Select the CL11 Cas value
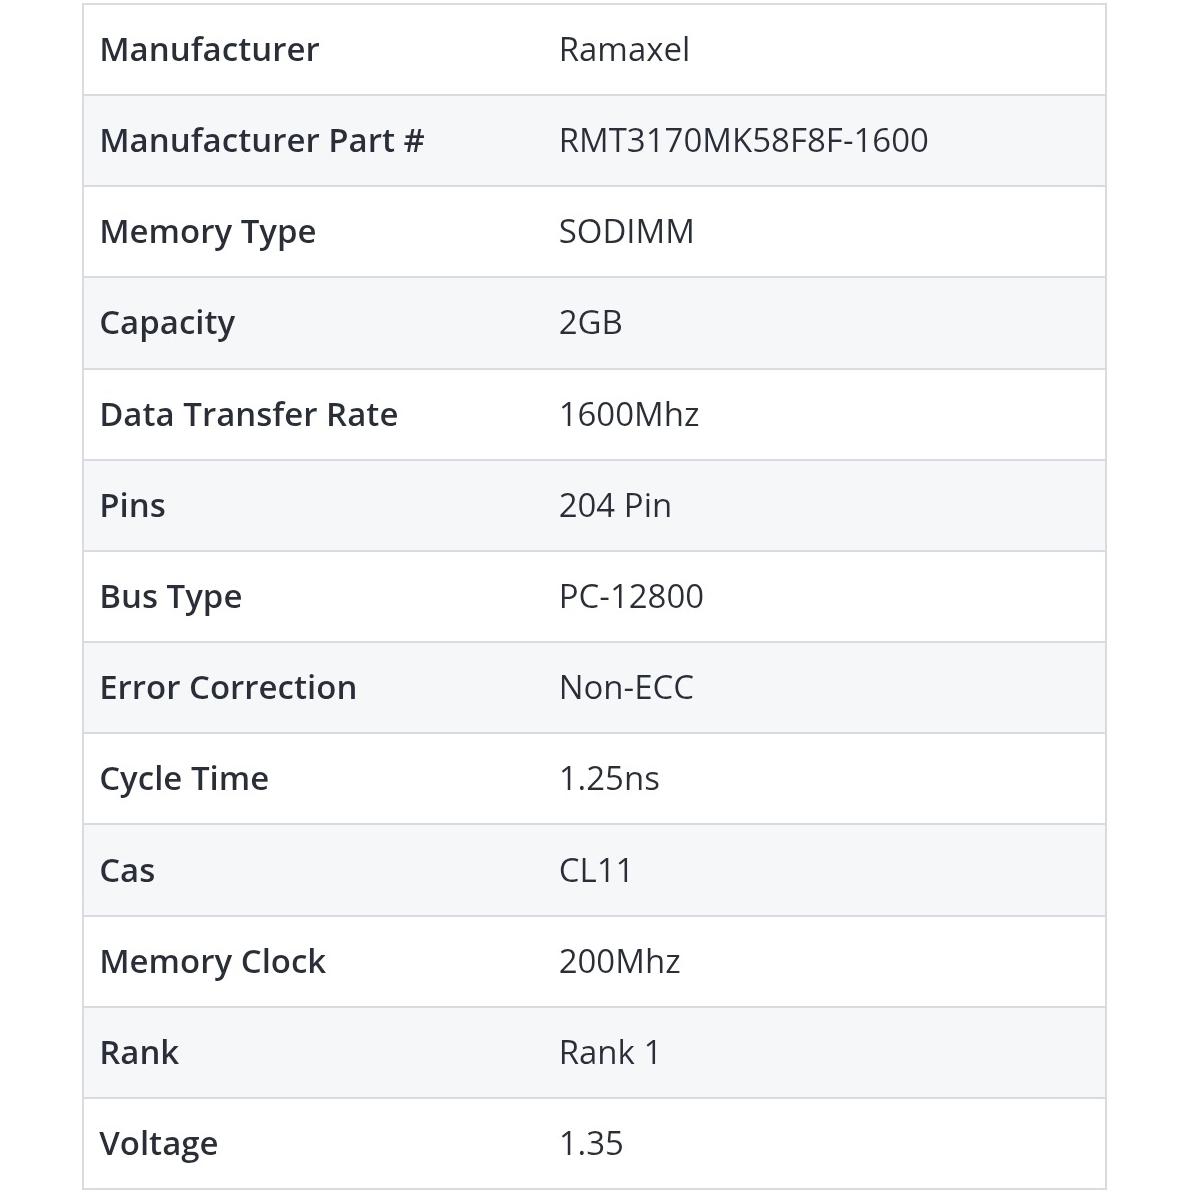The height and width of the screenshot is (1201, 1201). (x=595, y=871)
